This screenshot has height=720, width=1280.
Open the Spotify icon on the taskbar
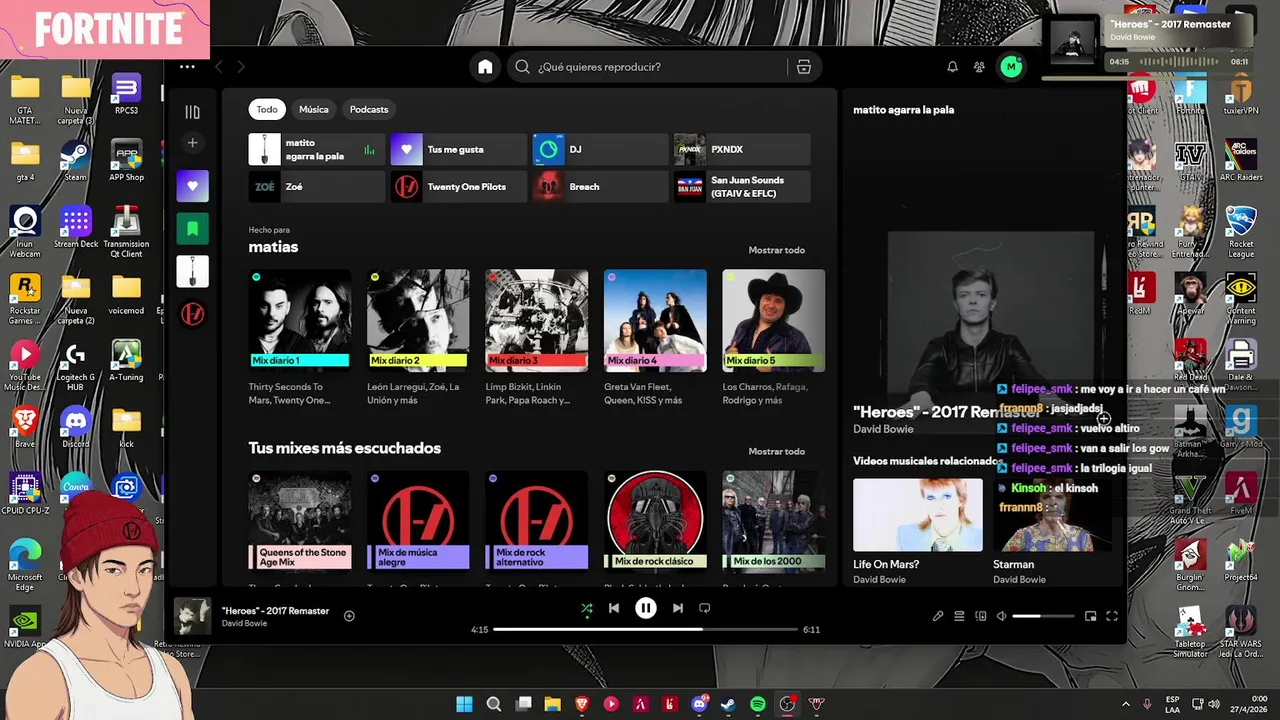click(758, 704)
